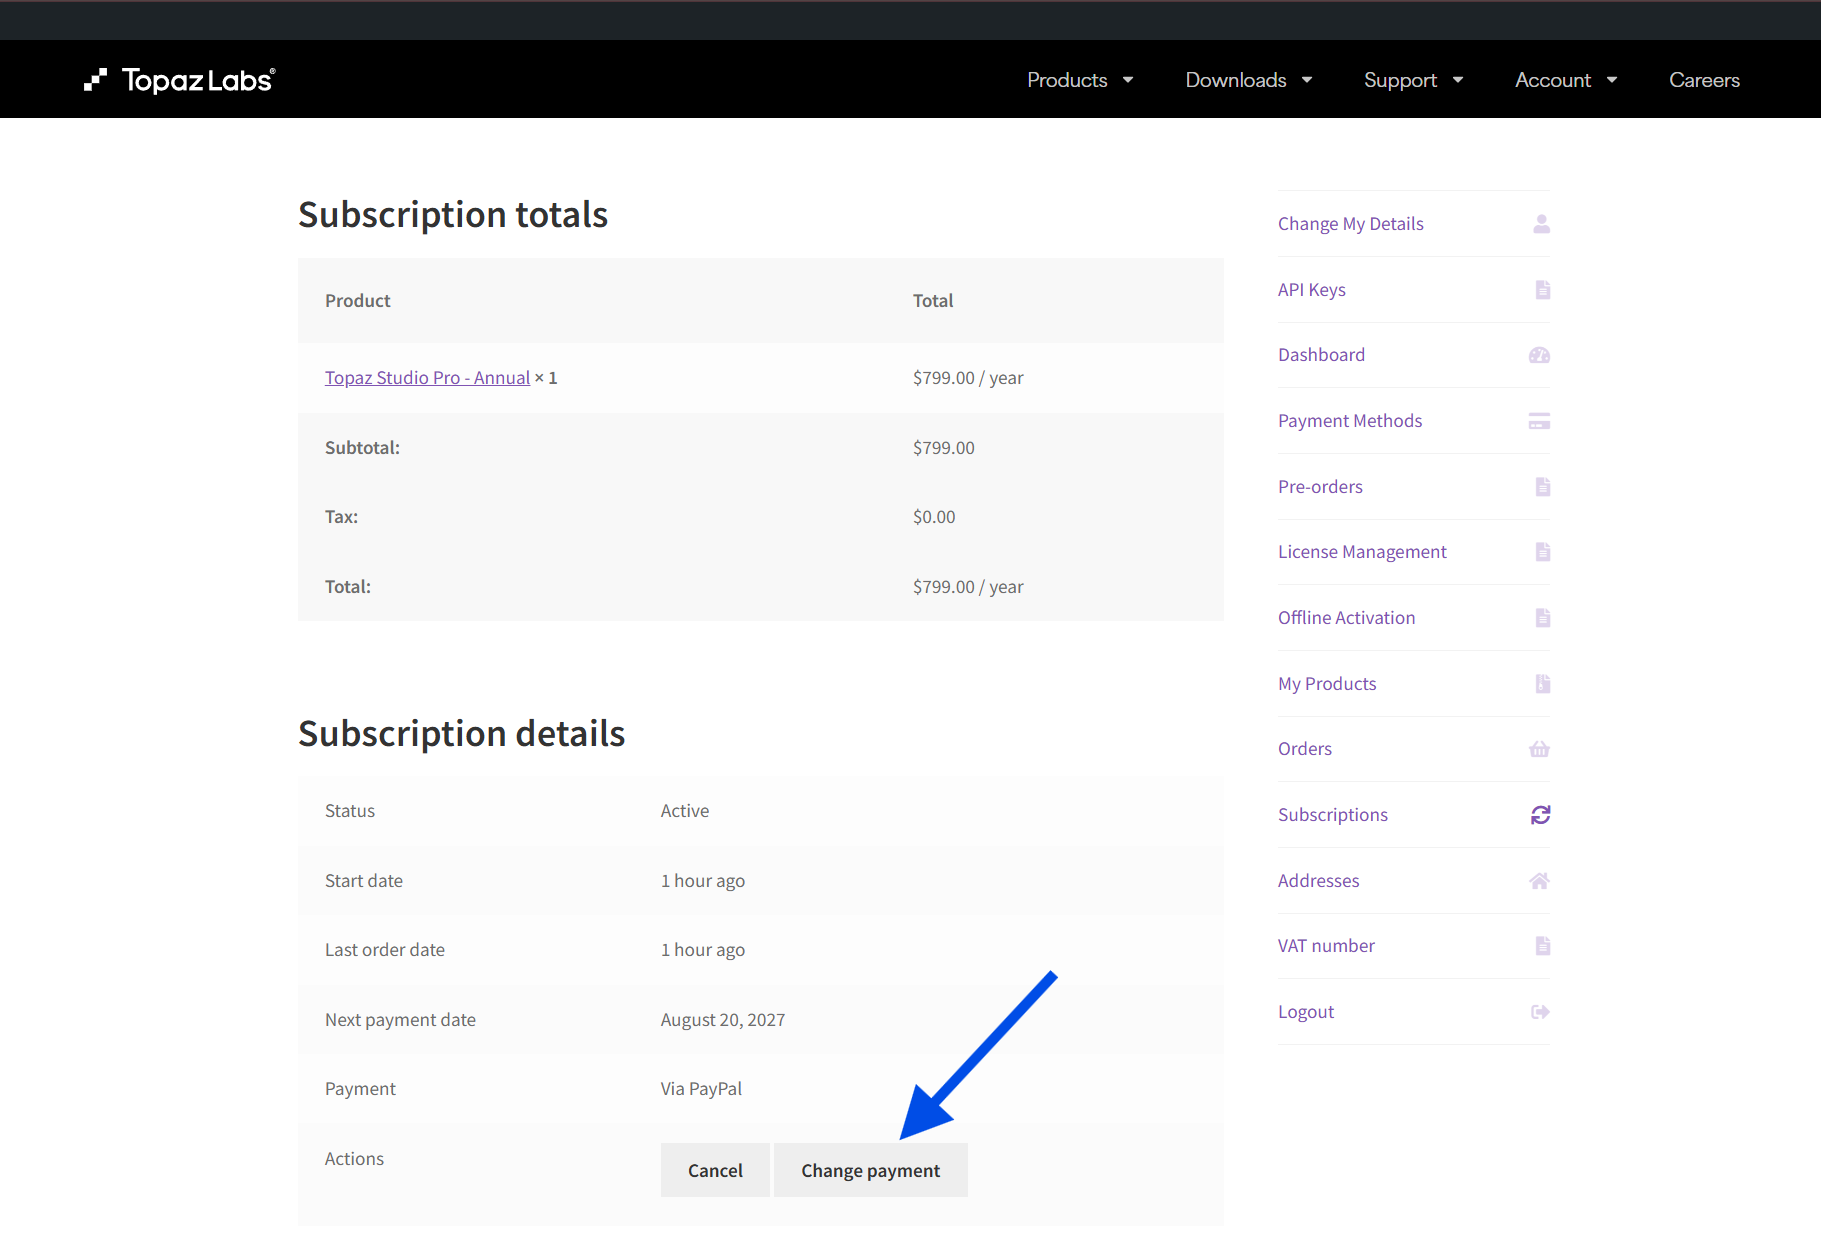
Task: View My Products
Action: pos(1327,684)
